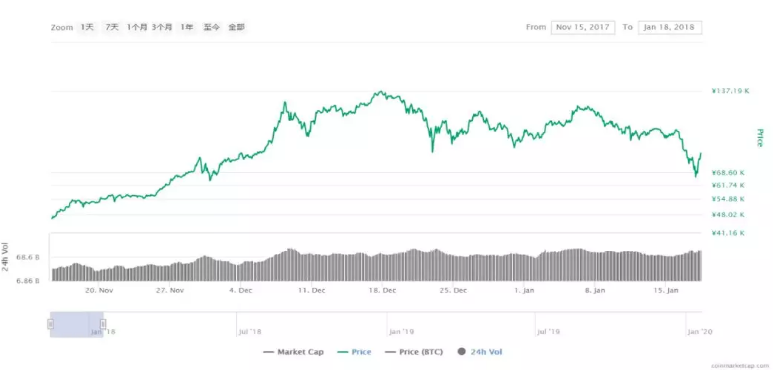The image size is (773, 378).
Task: Toggle the Price (BTC) series legend
Action: [414, 352]
